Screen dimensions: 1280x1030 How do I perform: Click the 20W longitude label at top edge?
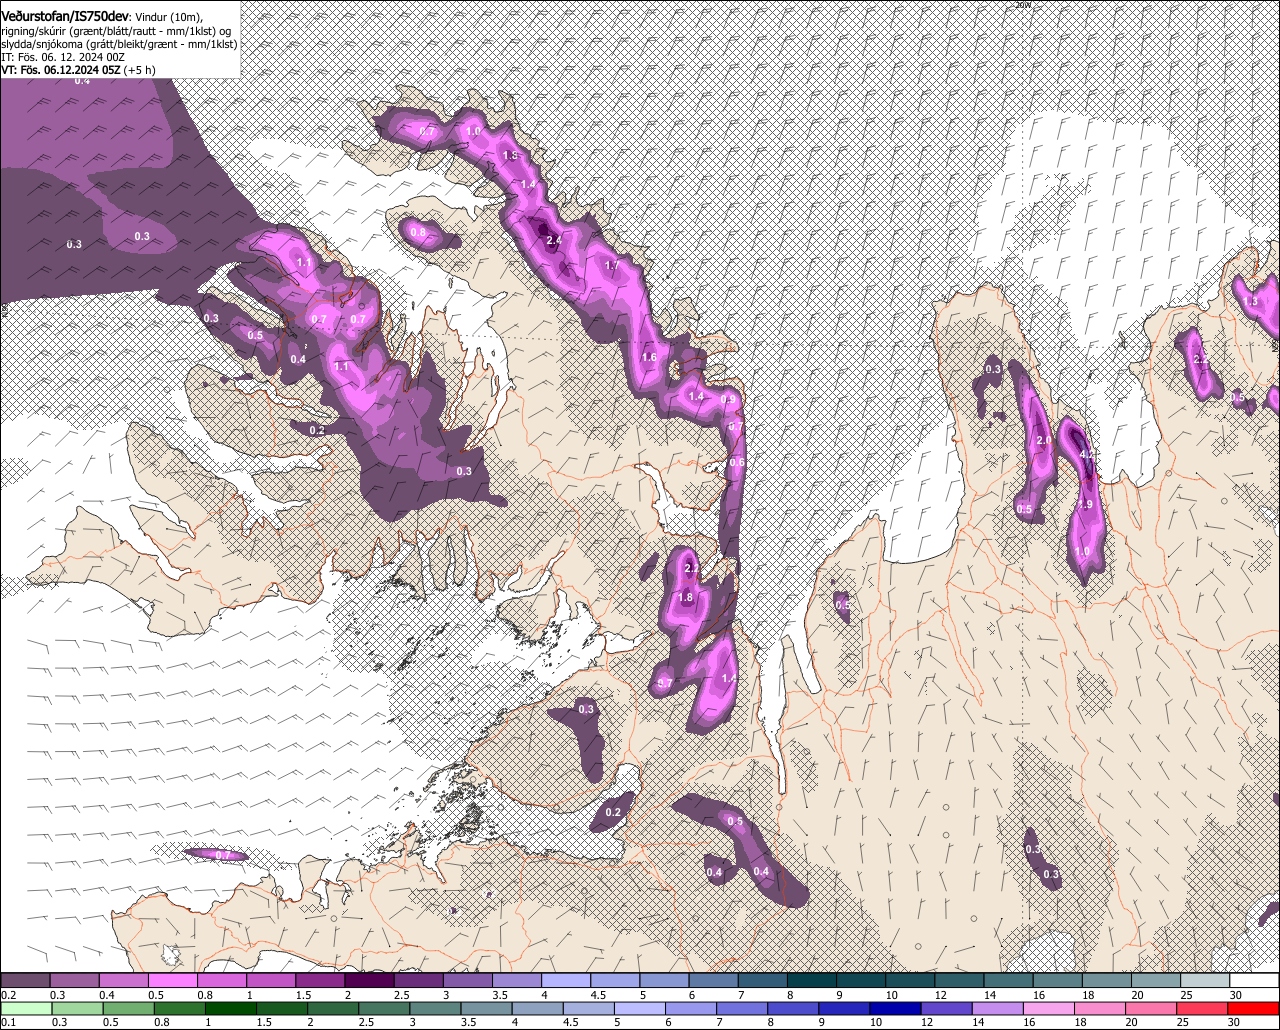(1022, 5)
